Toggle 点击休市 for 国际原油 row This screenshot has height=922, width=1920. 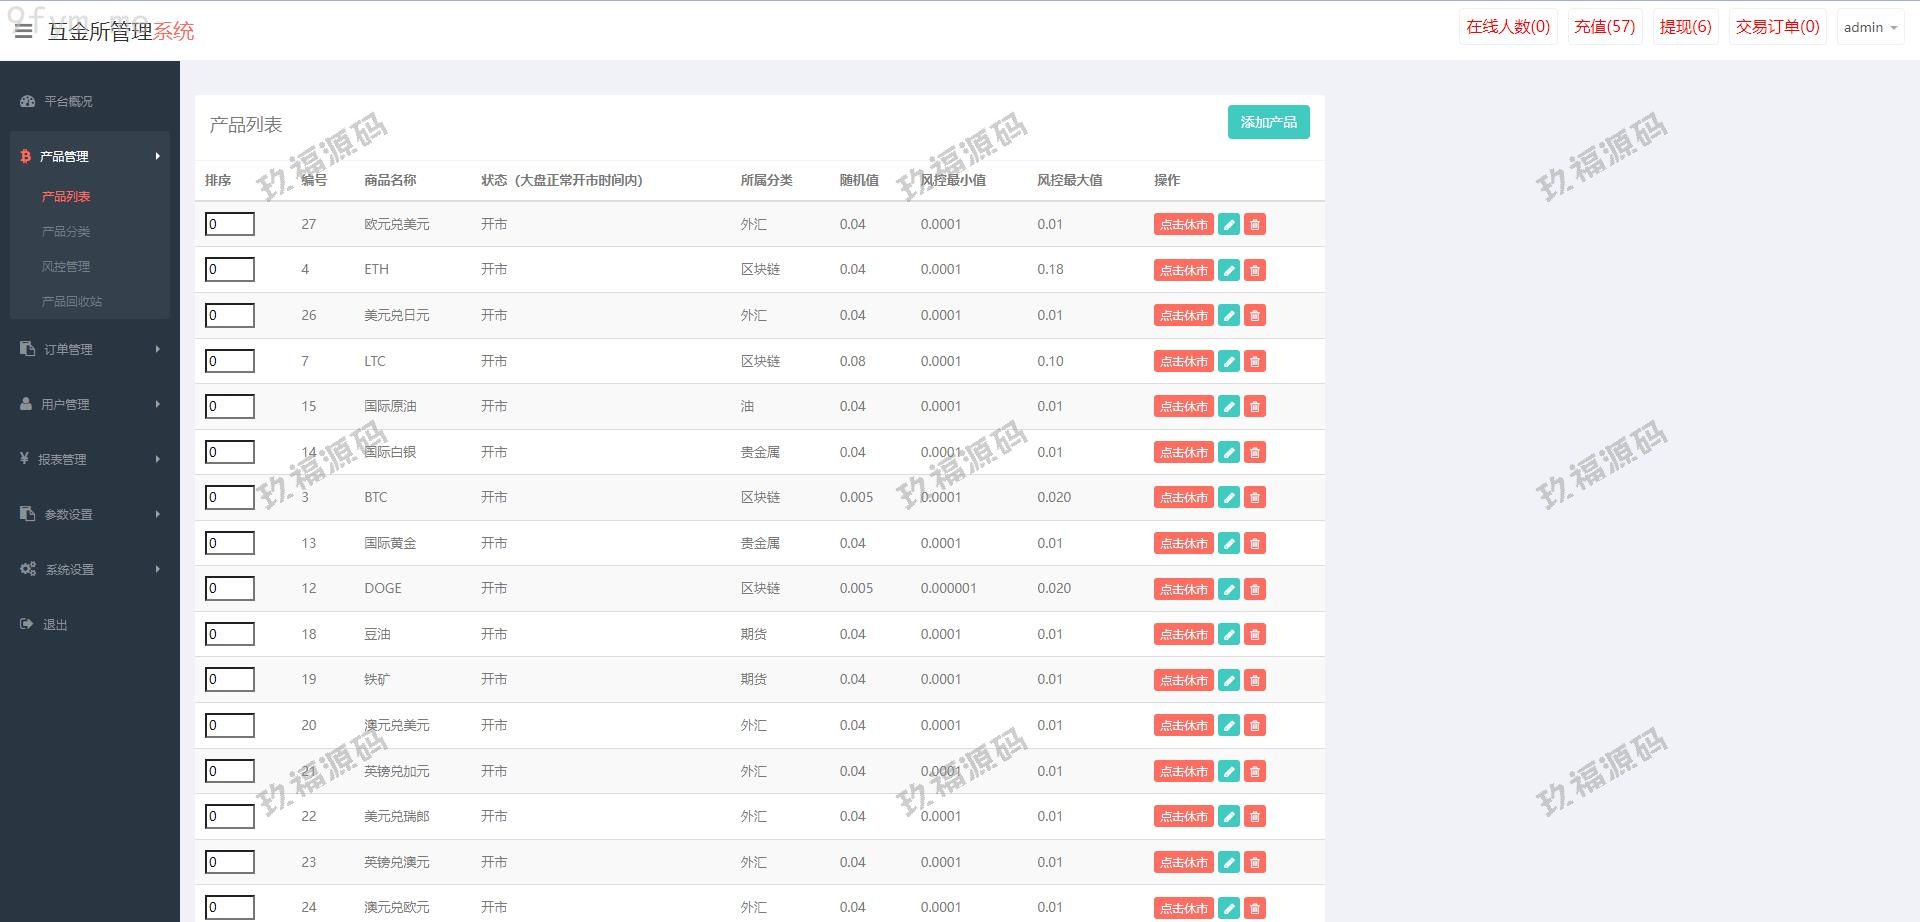click(x=1183, y=407)
